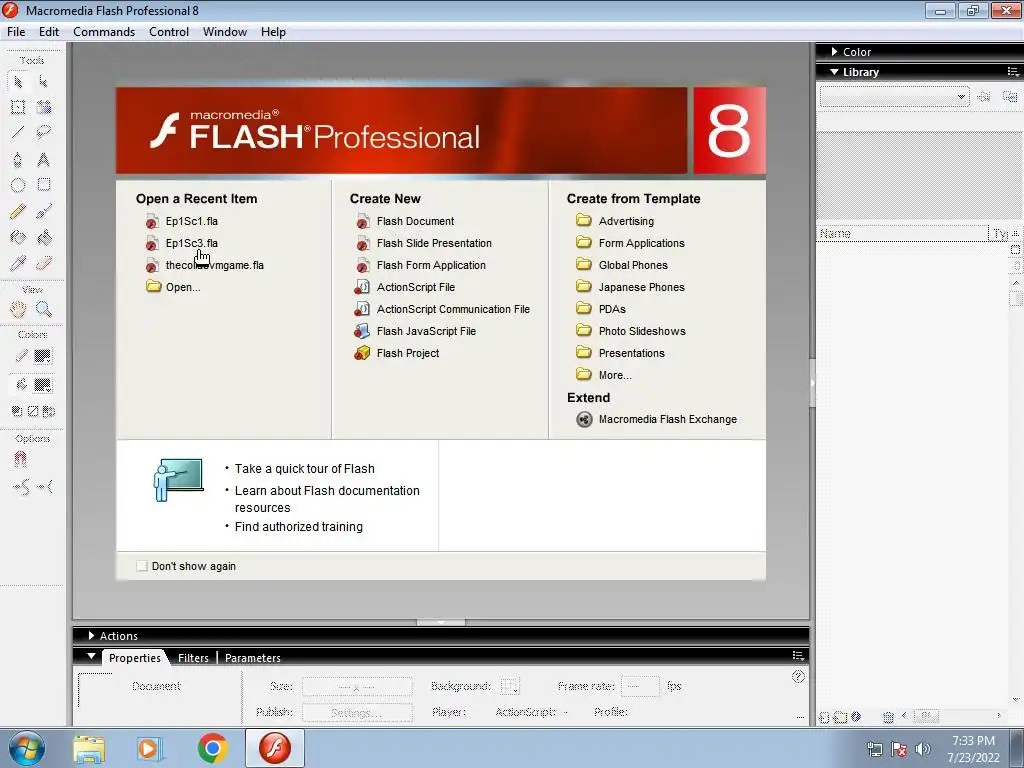Select the Brush tool

click(44, 211)
